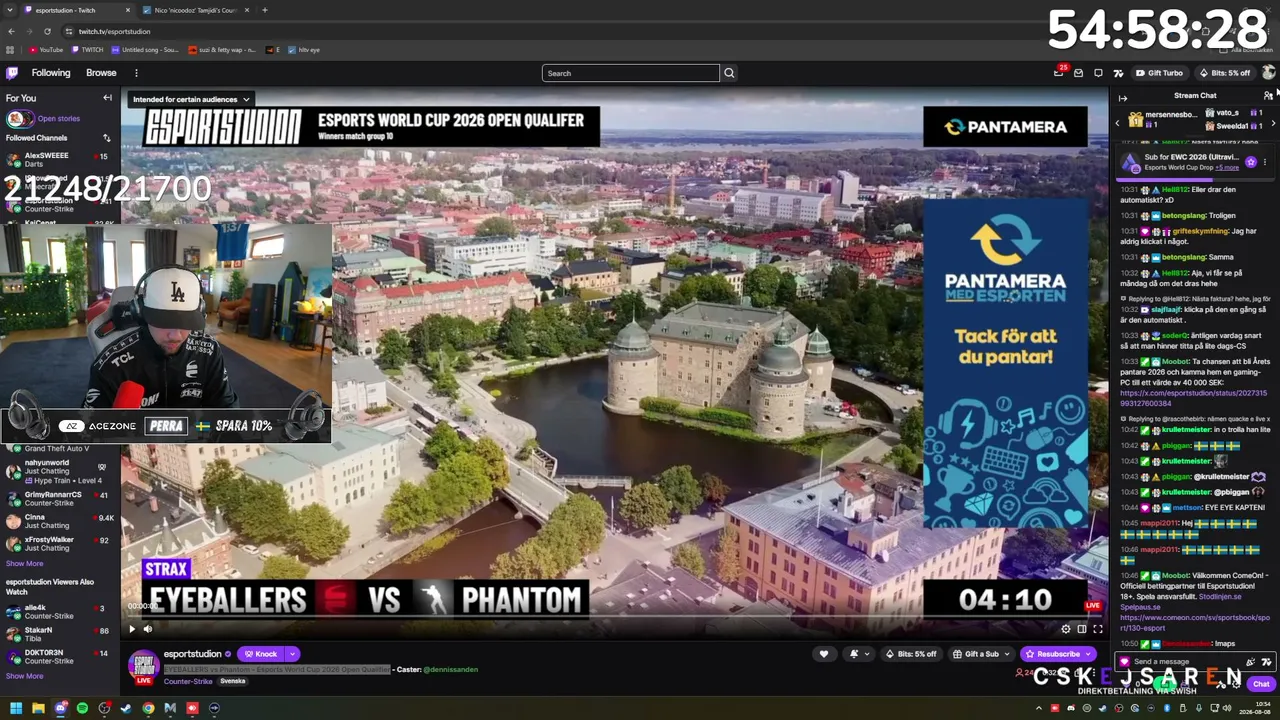
Task: Submit with the search magnifier button
Action: [x=729, y=73]
